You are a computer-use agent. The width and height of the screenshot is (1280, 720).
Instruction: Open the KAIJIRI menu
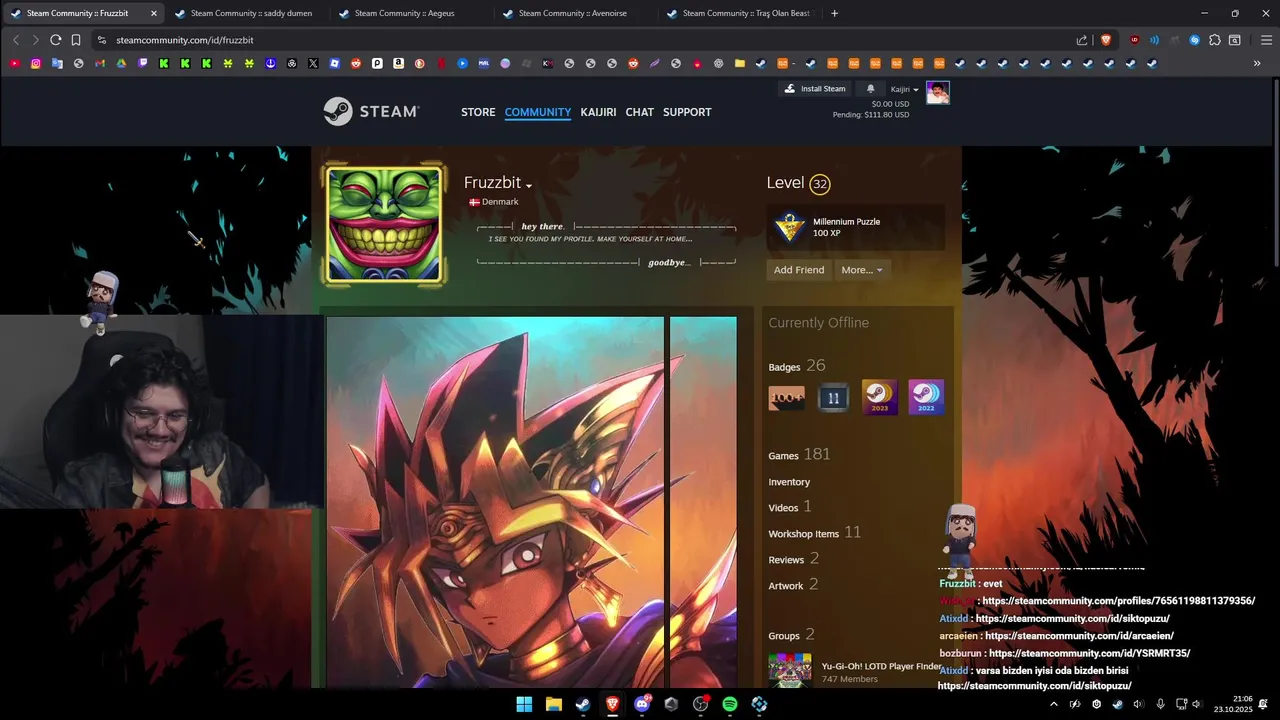point(598,112)
